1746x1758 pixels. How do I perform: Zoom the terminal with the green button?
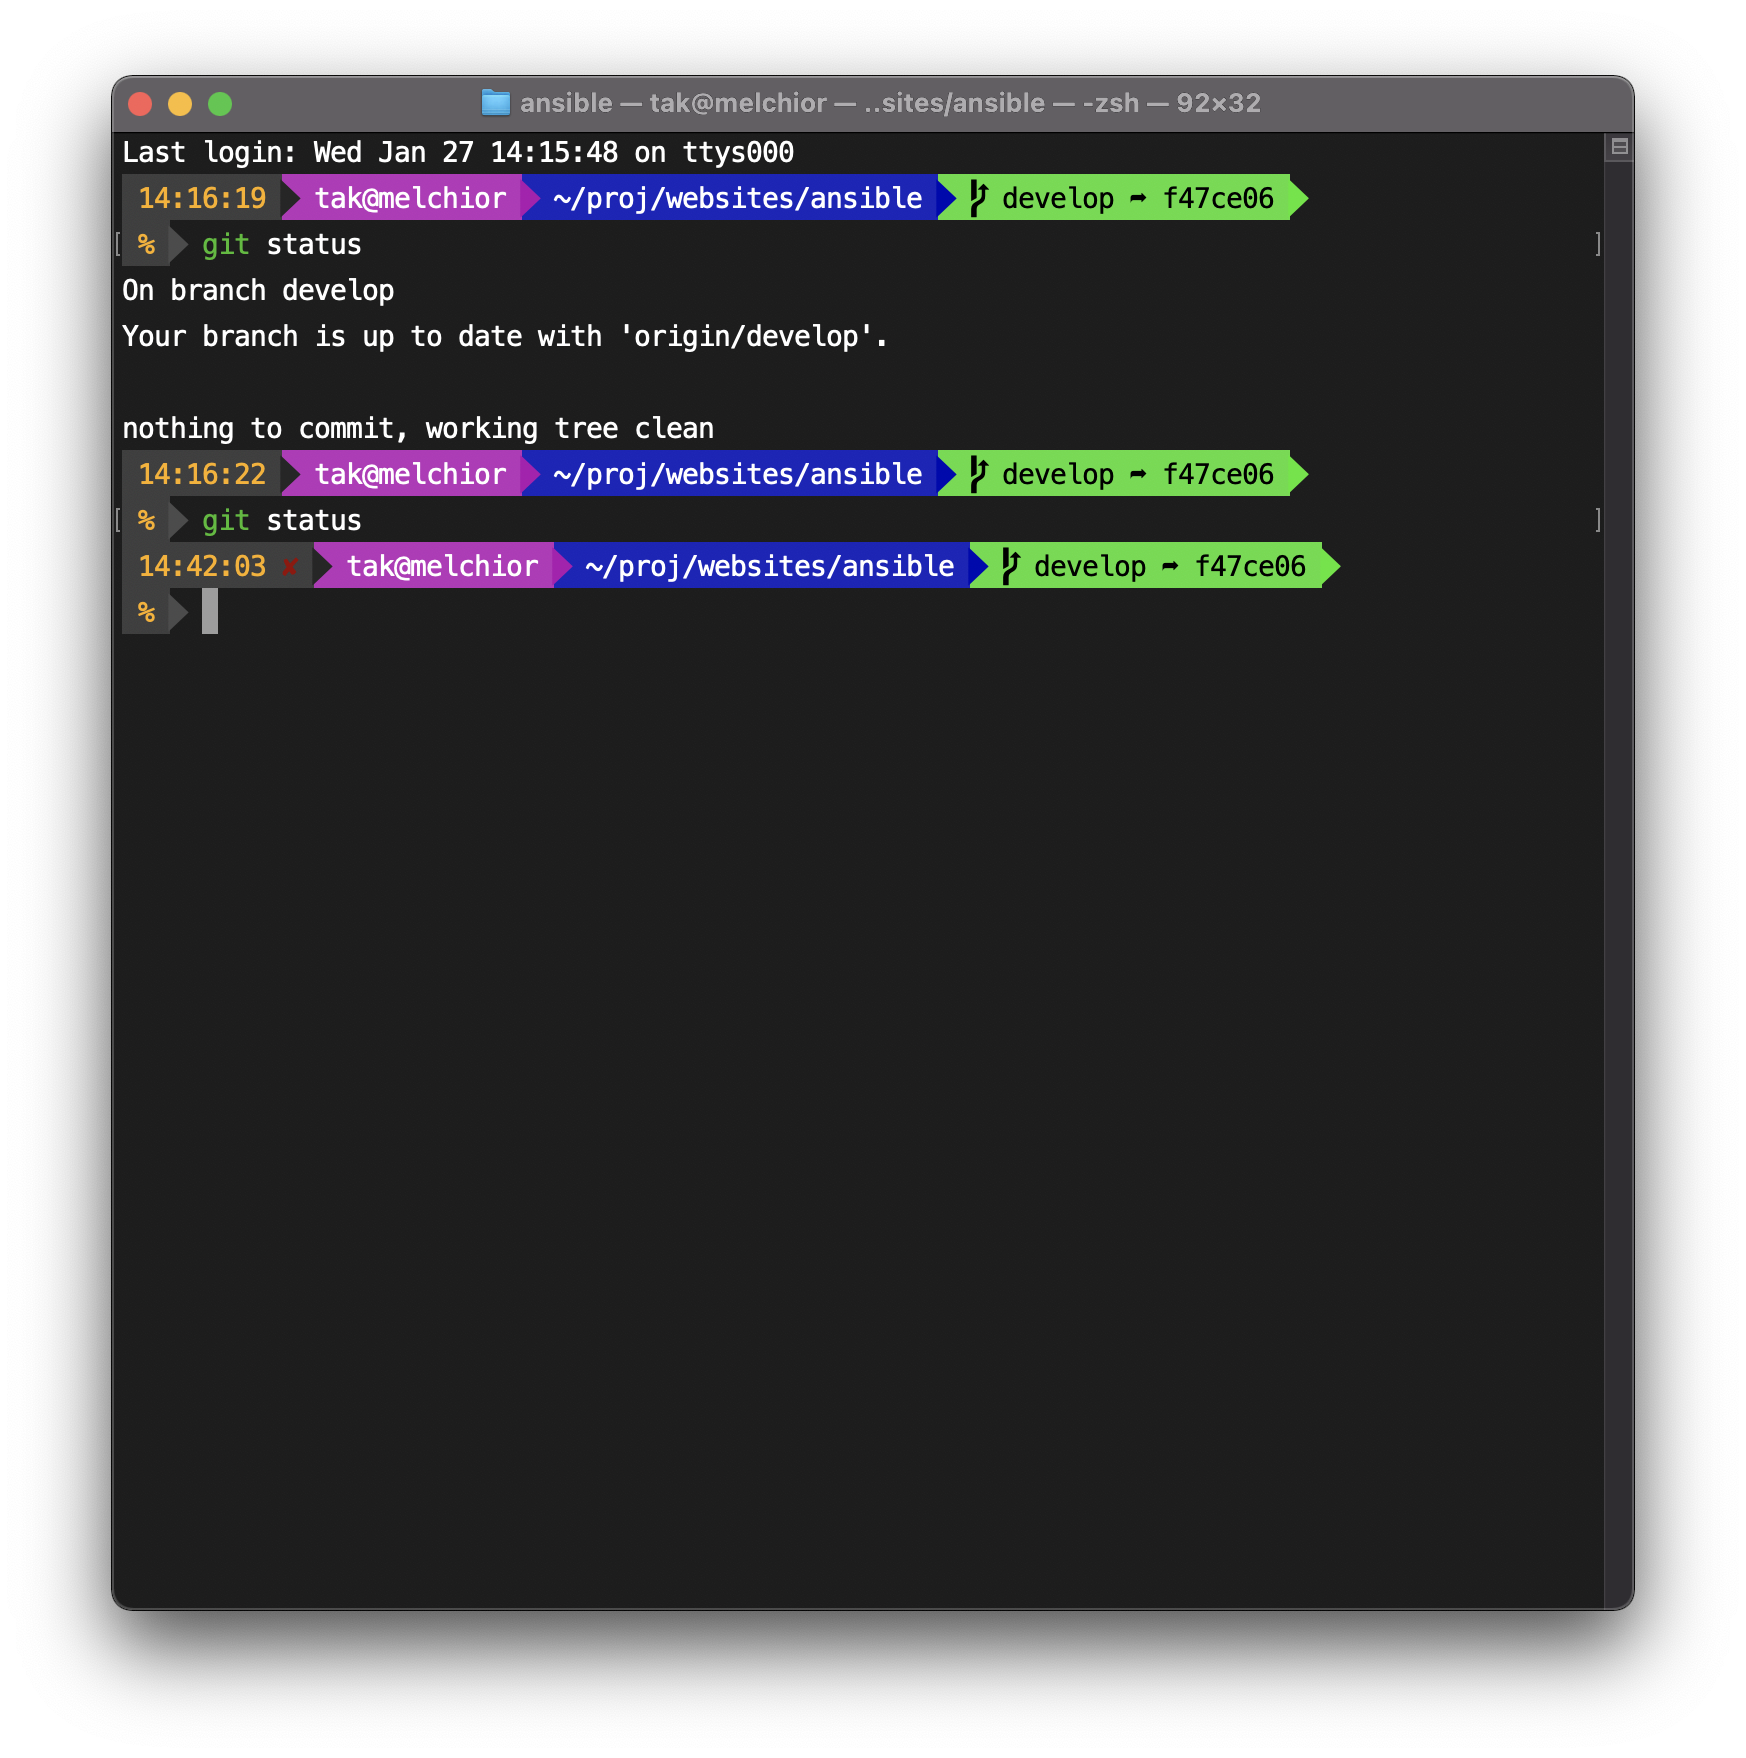pyautogui.click(x=220, y=104)
